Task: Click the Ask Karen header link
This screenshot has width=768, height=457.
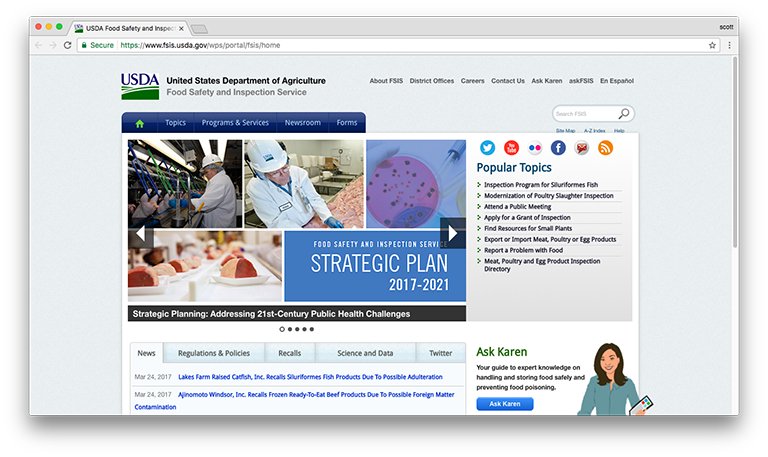Action: tap(547, 81)
